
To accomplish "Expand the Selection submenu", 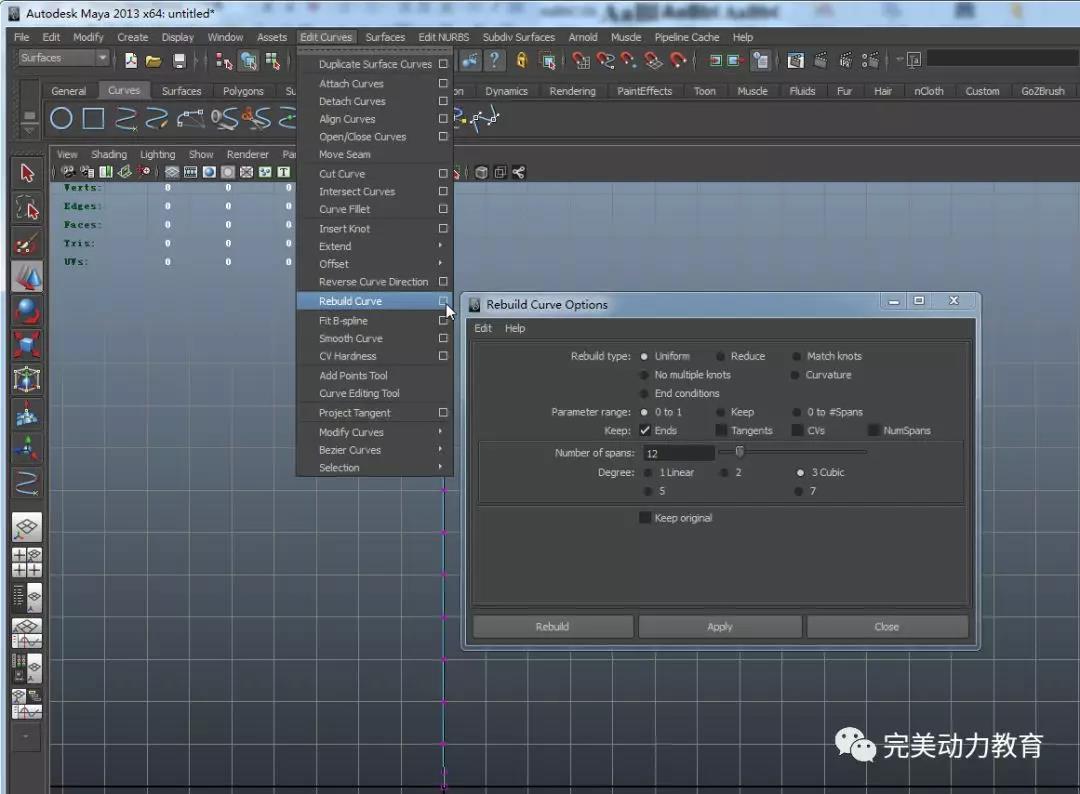I will (375, 468).
